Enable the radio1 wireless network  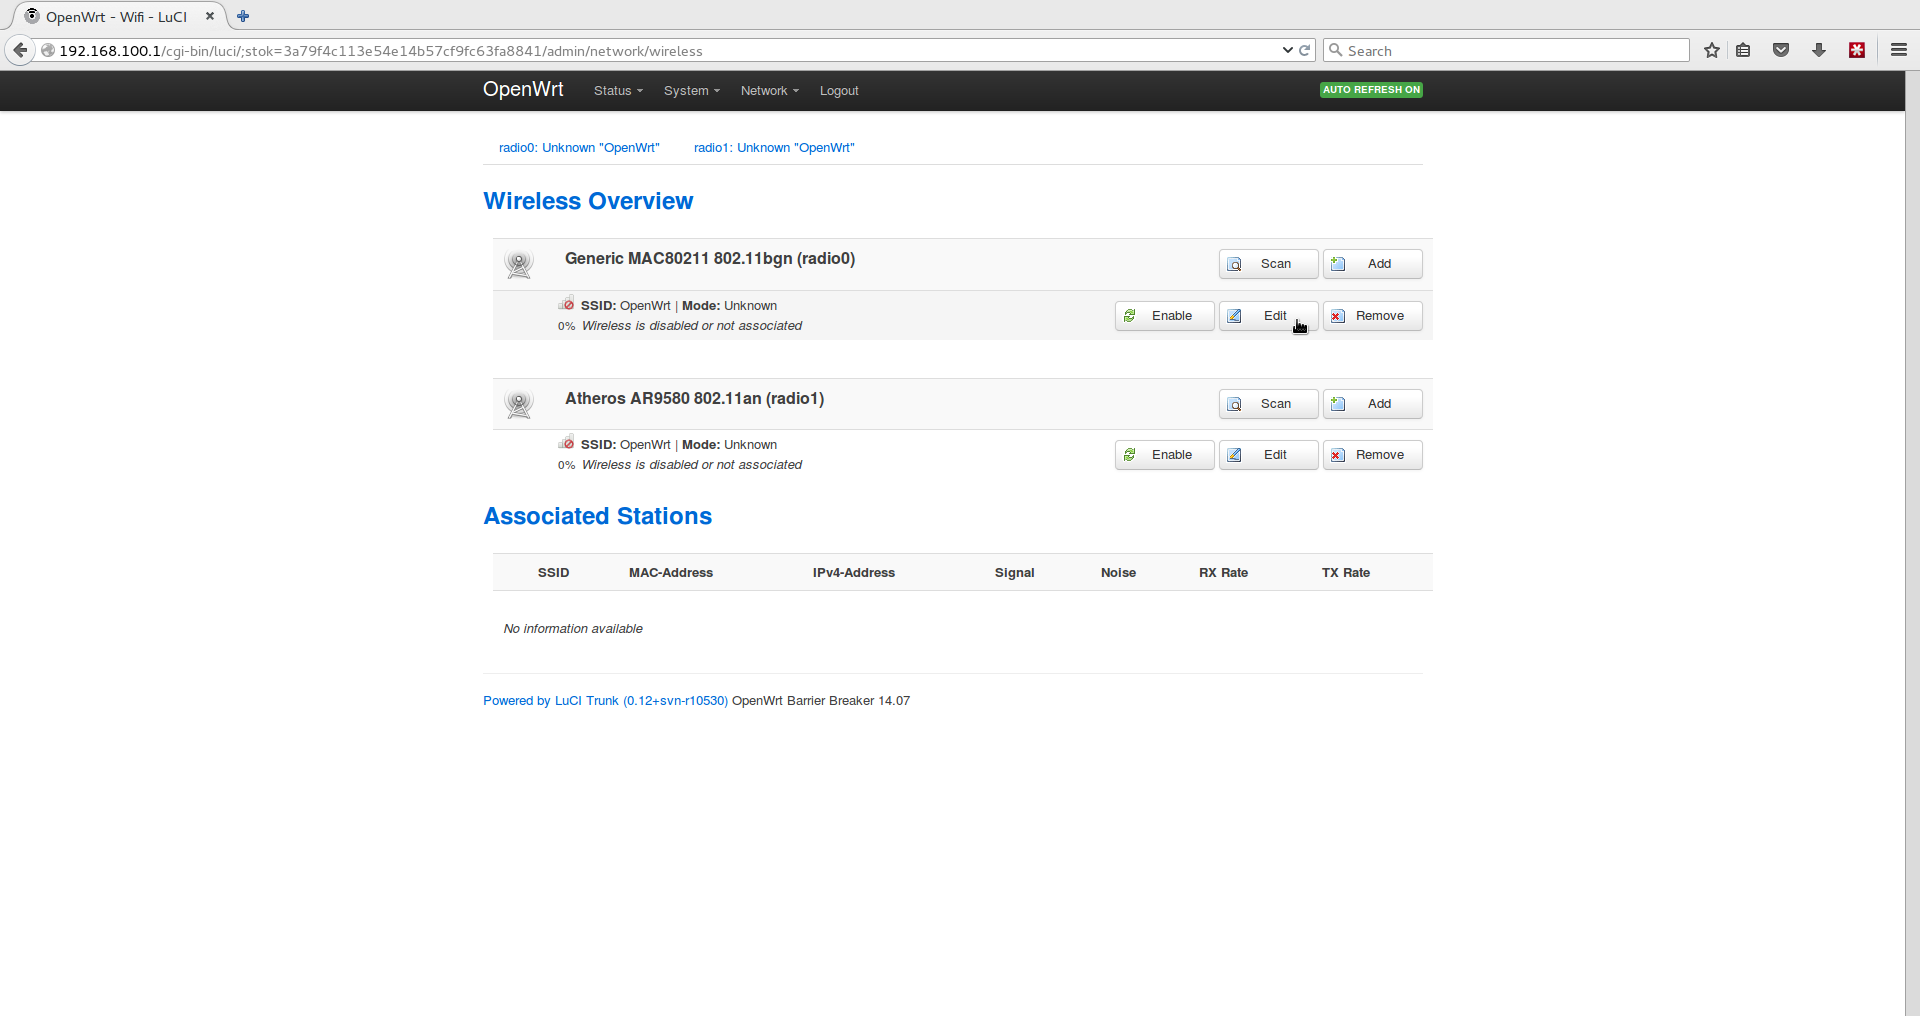pyautogui.click(x=1164, y=455)
